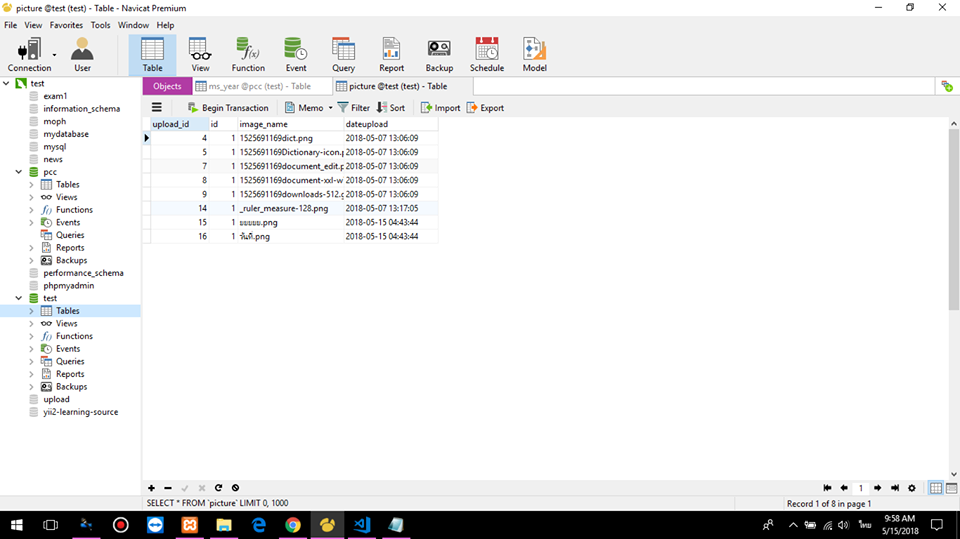This screenshot has width=960, height=539.
Task: Switch to form view in status bar
Action: click(950, 488)
